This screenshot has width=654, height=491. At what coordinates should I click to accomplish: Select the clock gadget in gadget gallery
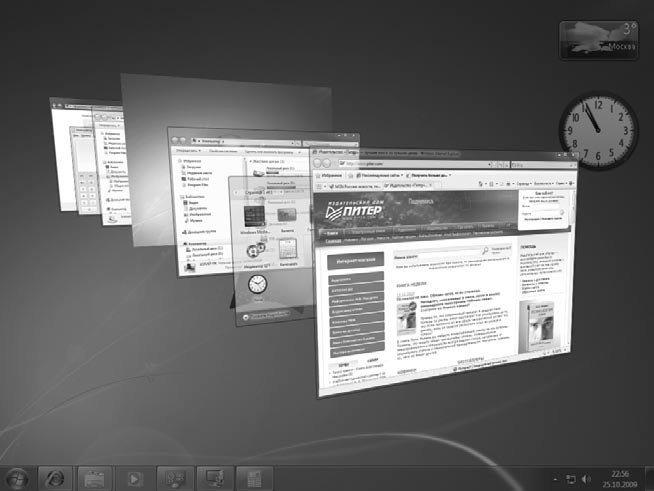coord(258,284)
